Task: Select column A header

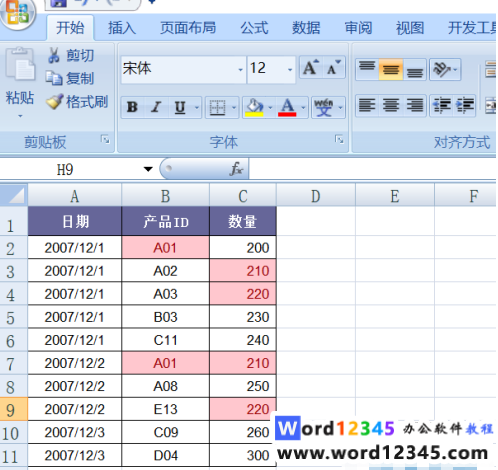Action: click(75, 196)
